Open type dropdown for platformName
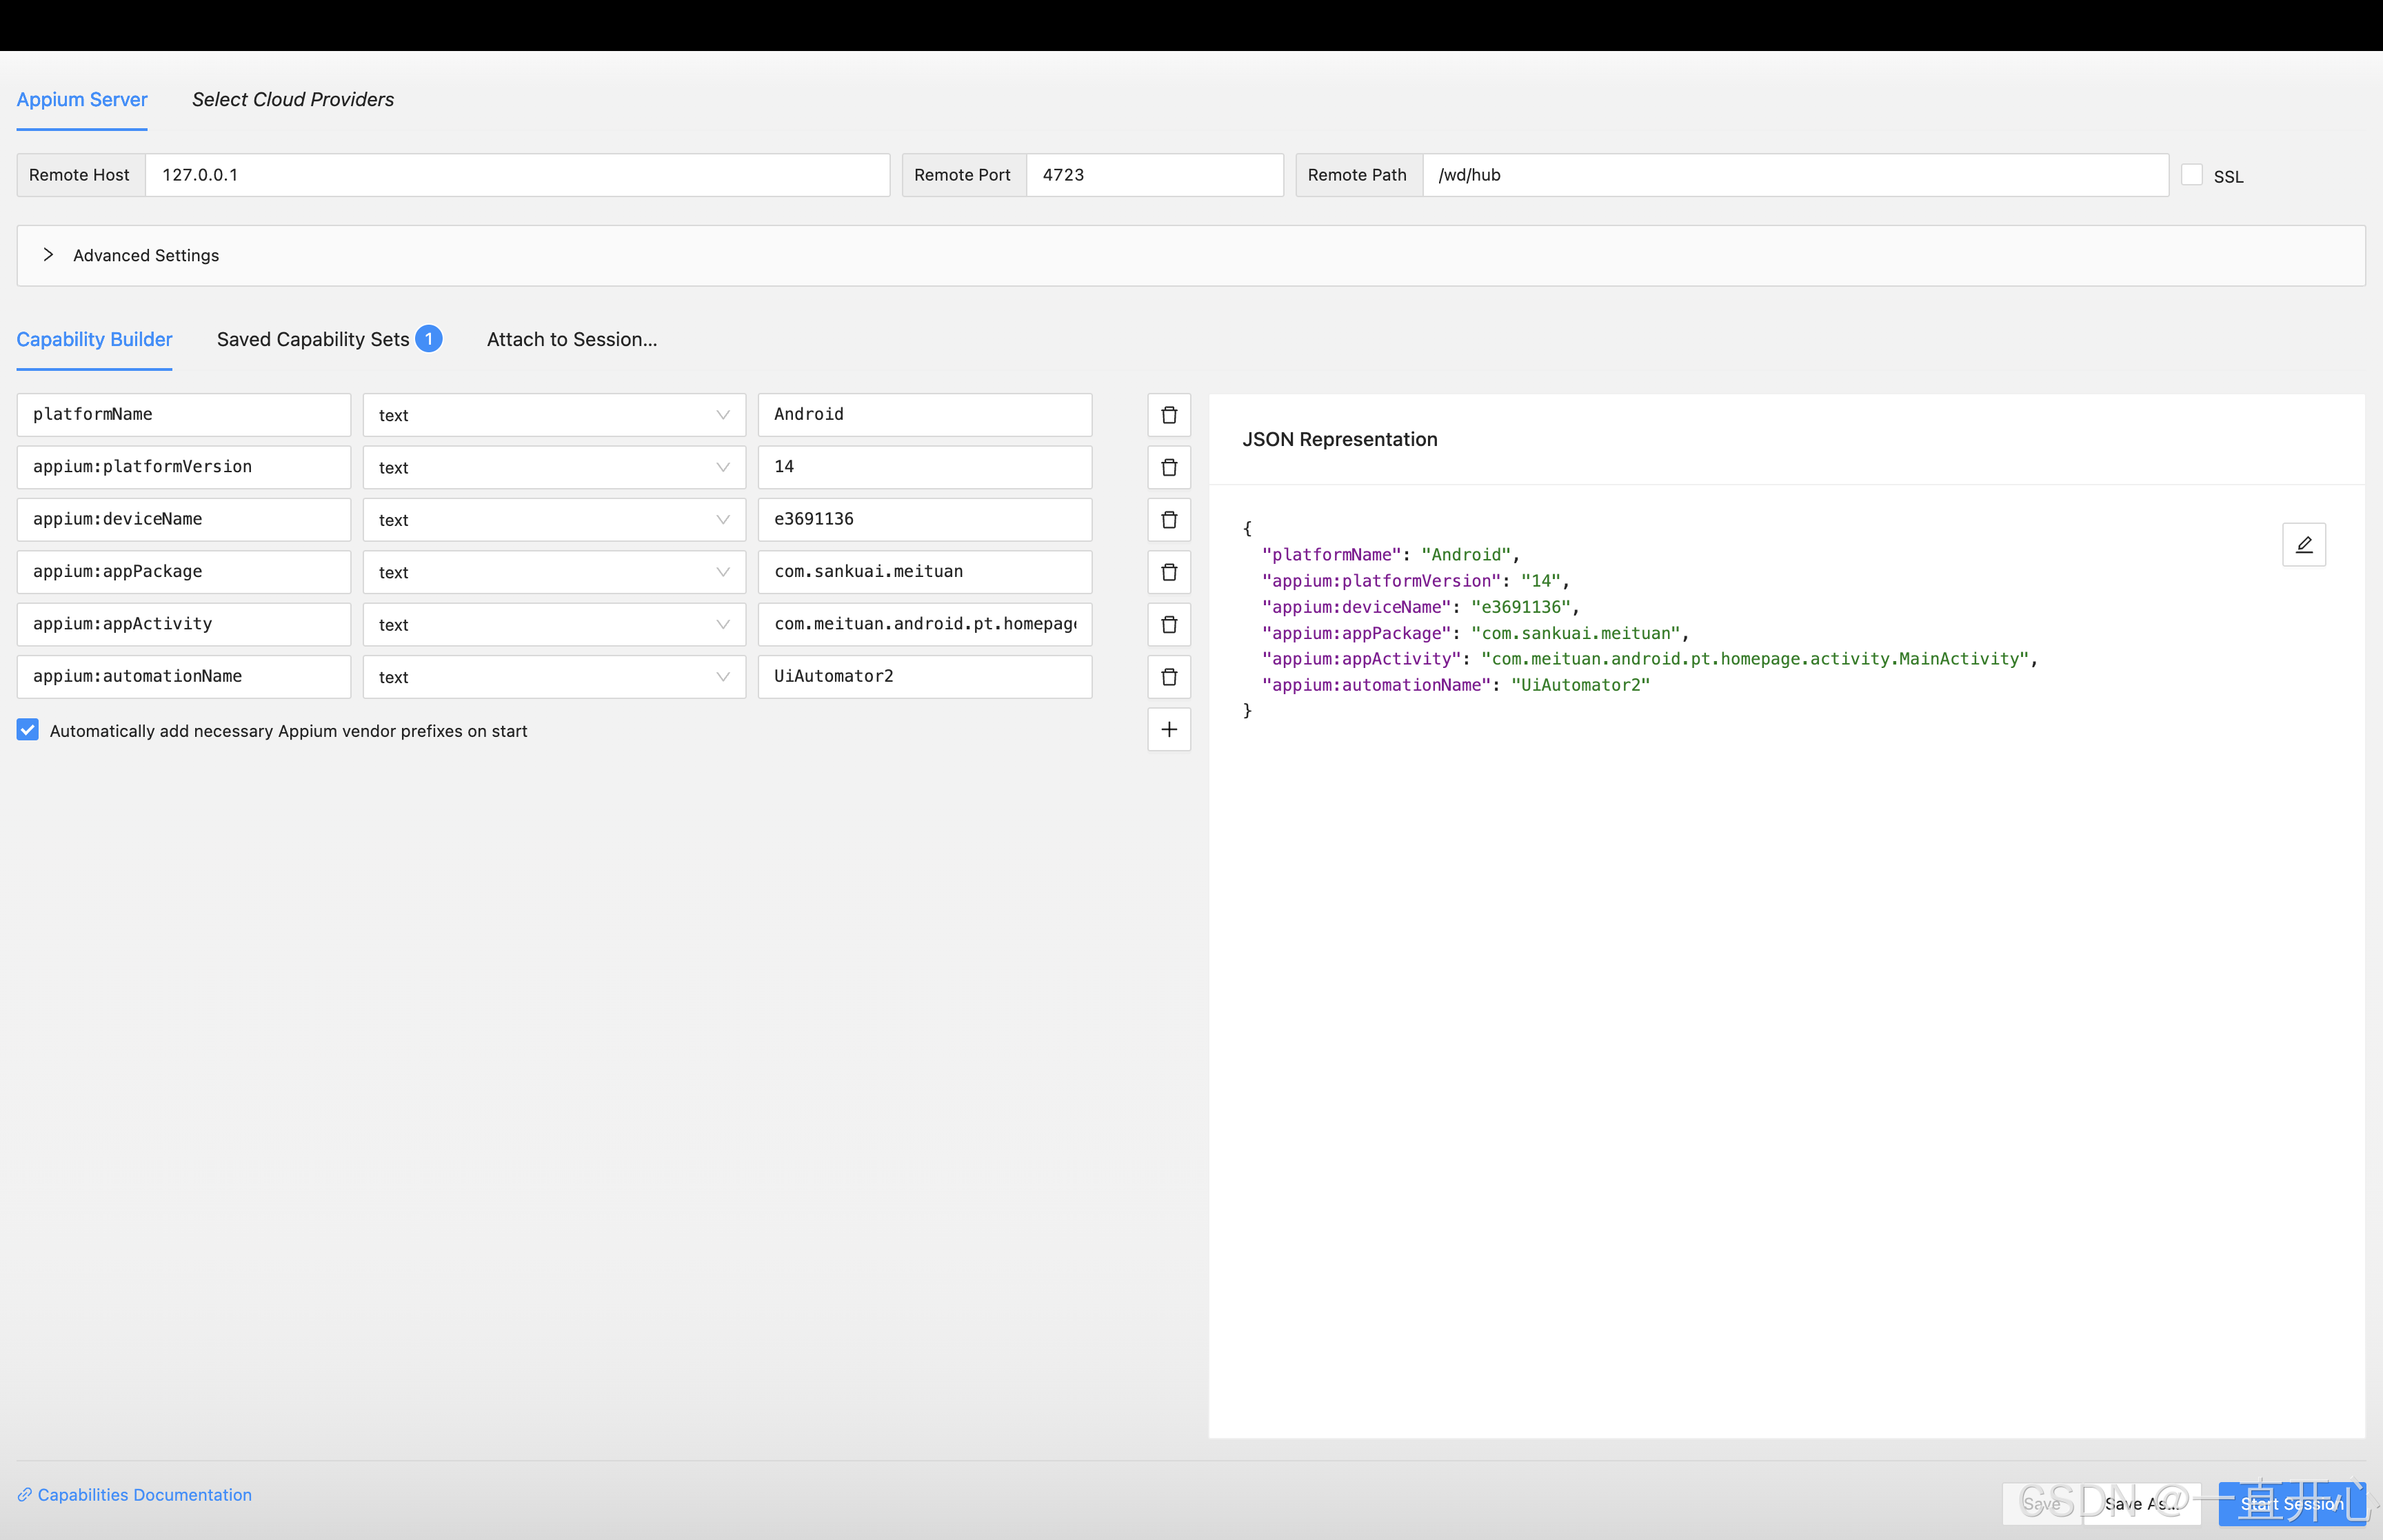The width and height of the screenshot is (2383, 1540). pyautogui.click(x=553, y=415)
